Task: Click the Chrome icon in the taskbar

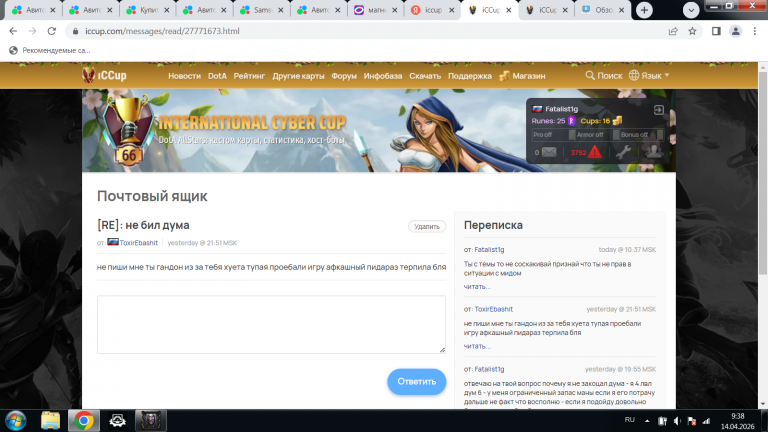Action: click(x=84, y=420)
